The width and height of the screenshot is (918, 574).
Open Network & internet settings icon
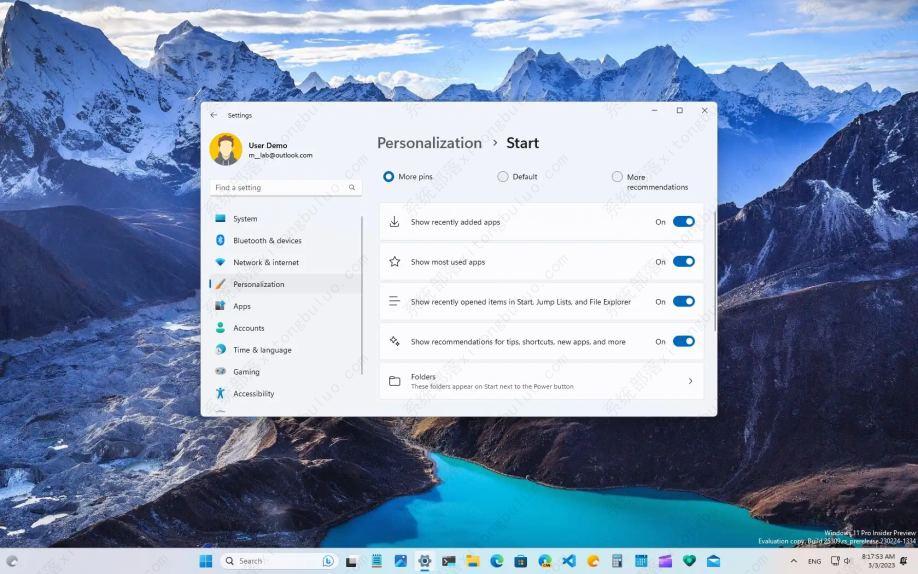click(x=220, y=262)
